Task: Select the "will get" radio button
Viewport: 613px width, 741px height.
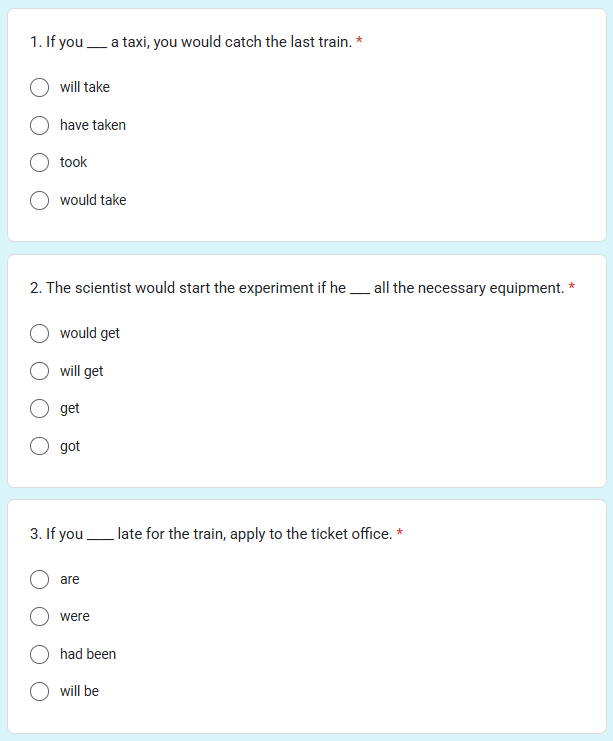Action: click(39, 371)
